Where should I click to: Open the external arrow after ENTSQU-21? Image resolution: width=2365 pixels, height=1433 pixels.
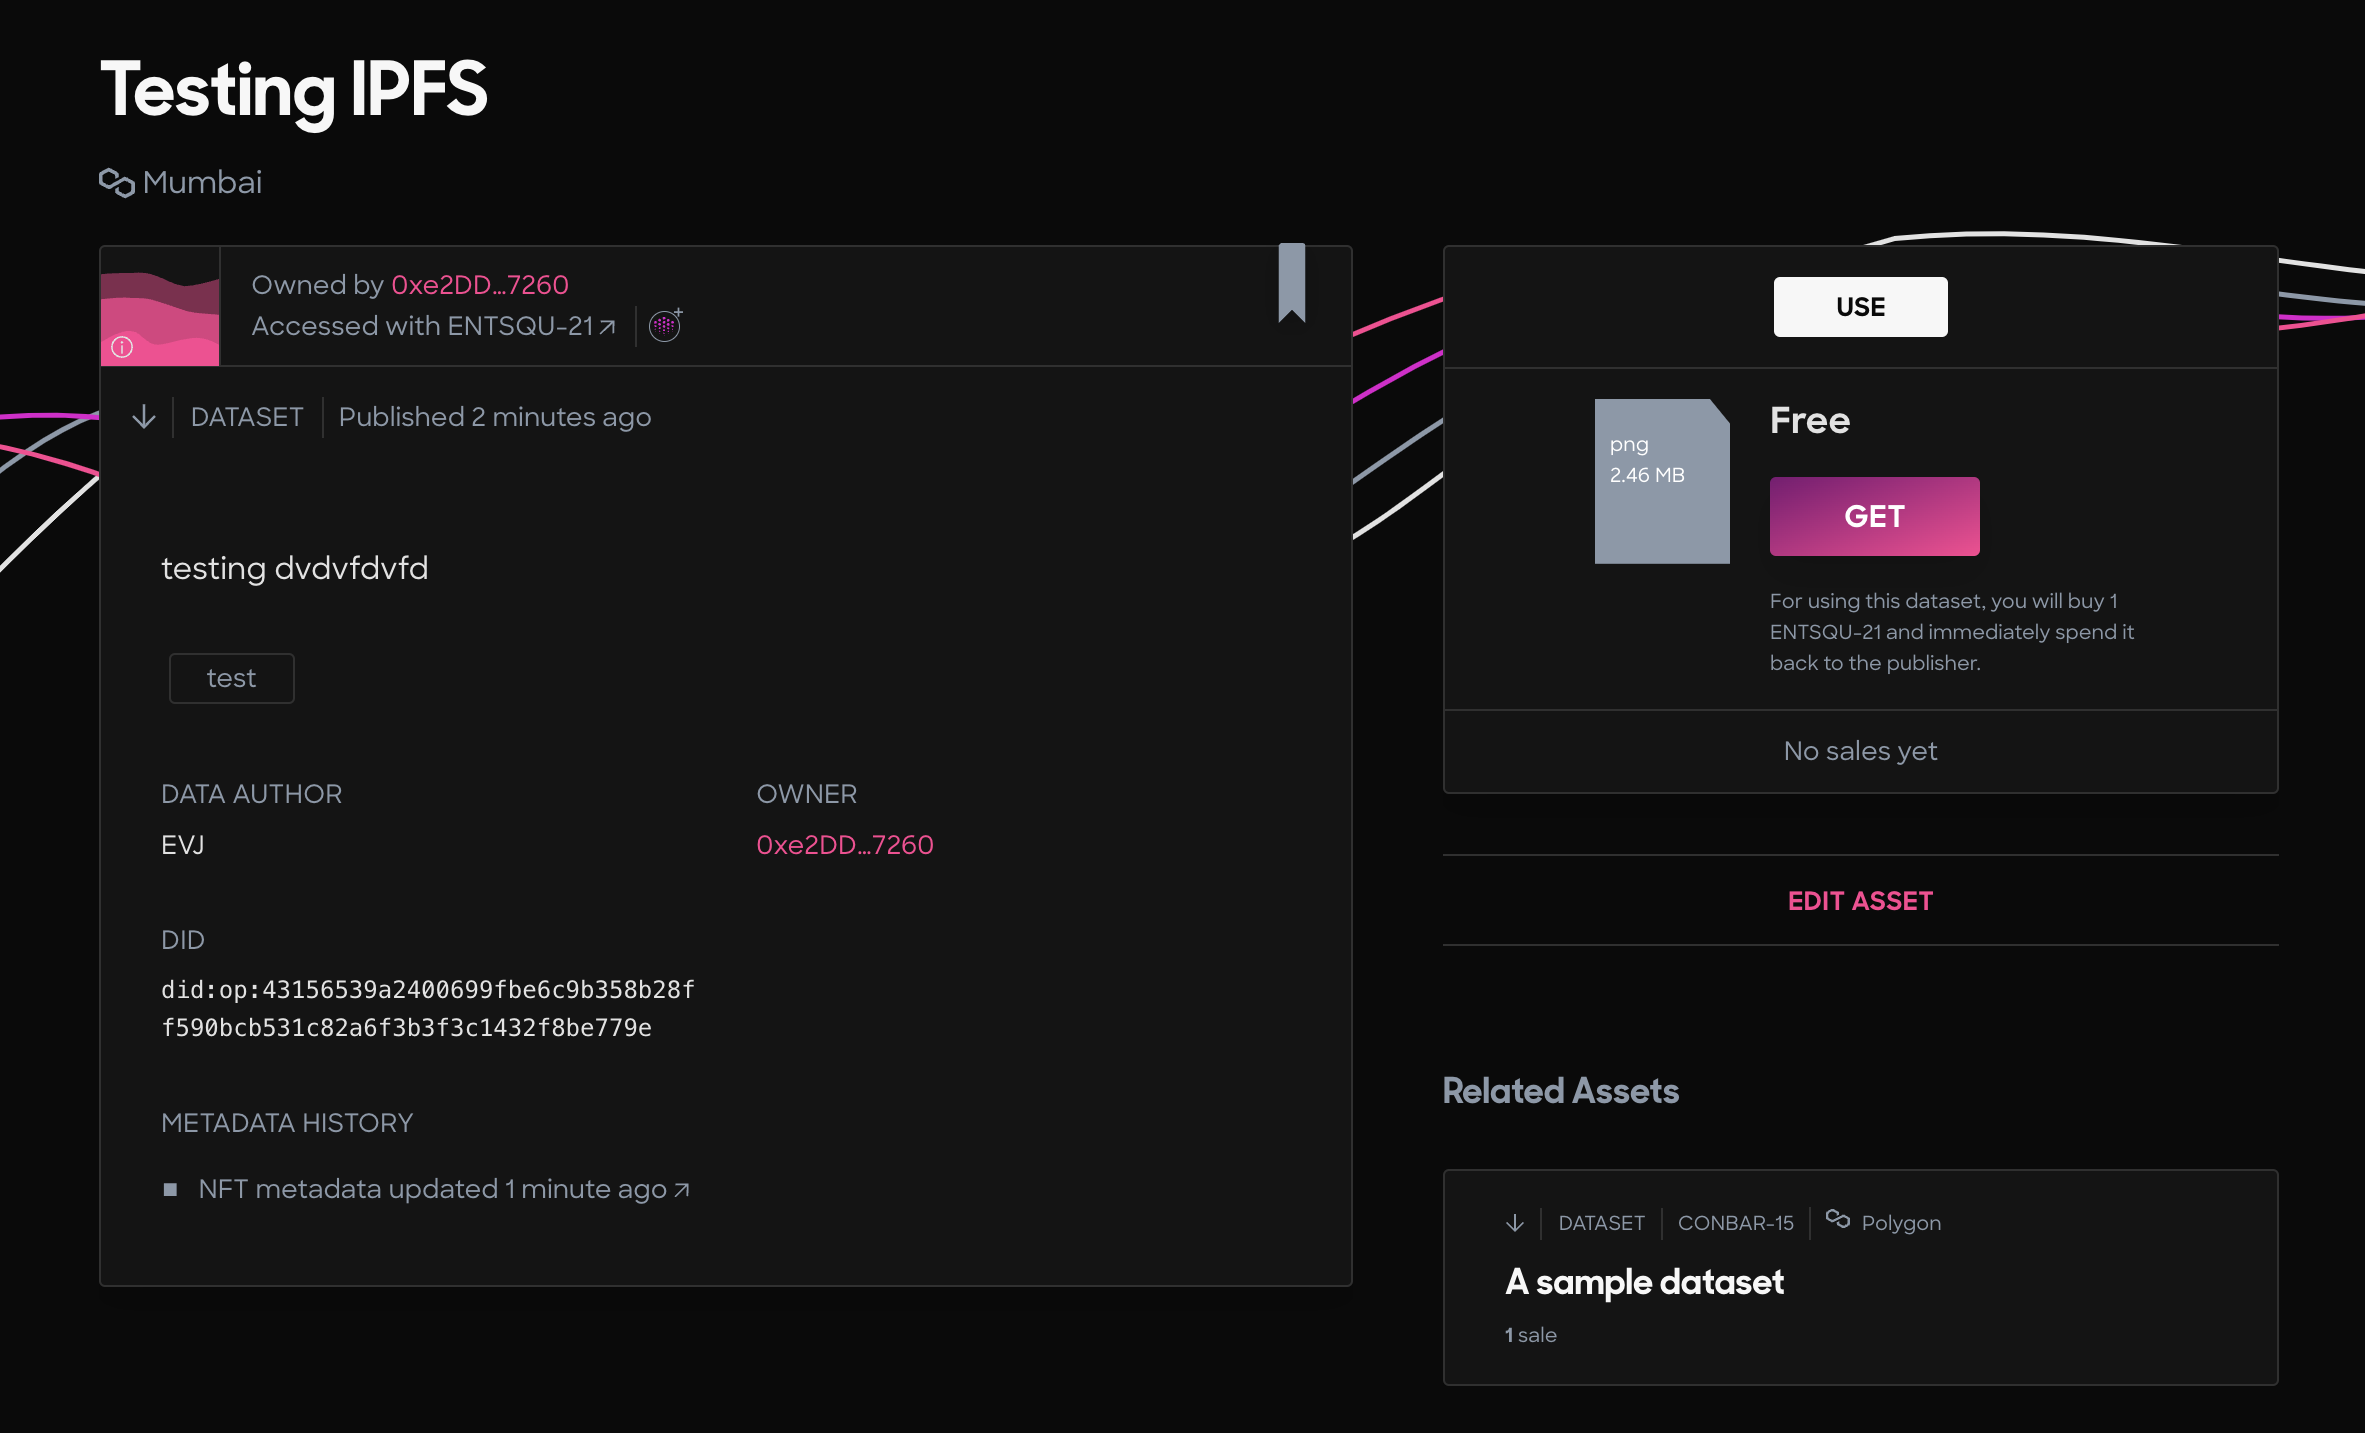[x=607, y=327]
